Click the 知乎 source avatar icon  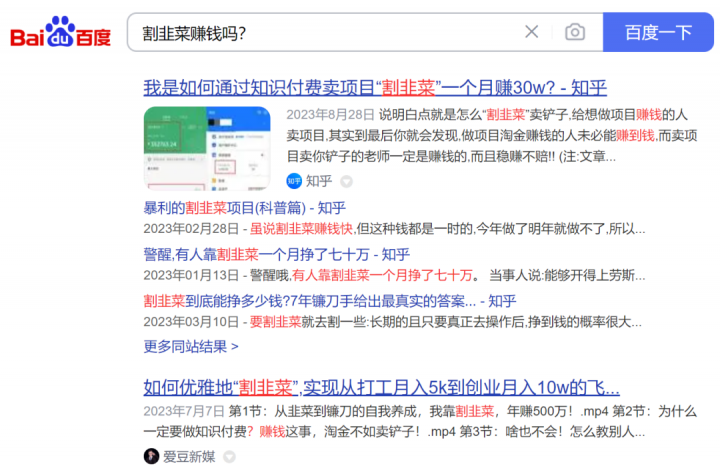click(294, 181)
